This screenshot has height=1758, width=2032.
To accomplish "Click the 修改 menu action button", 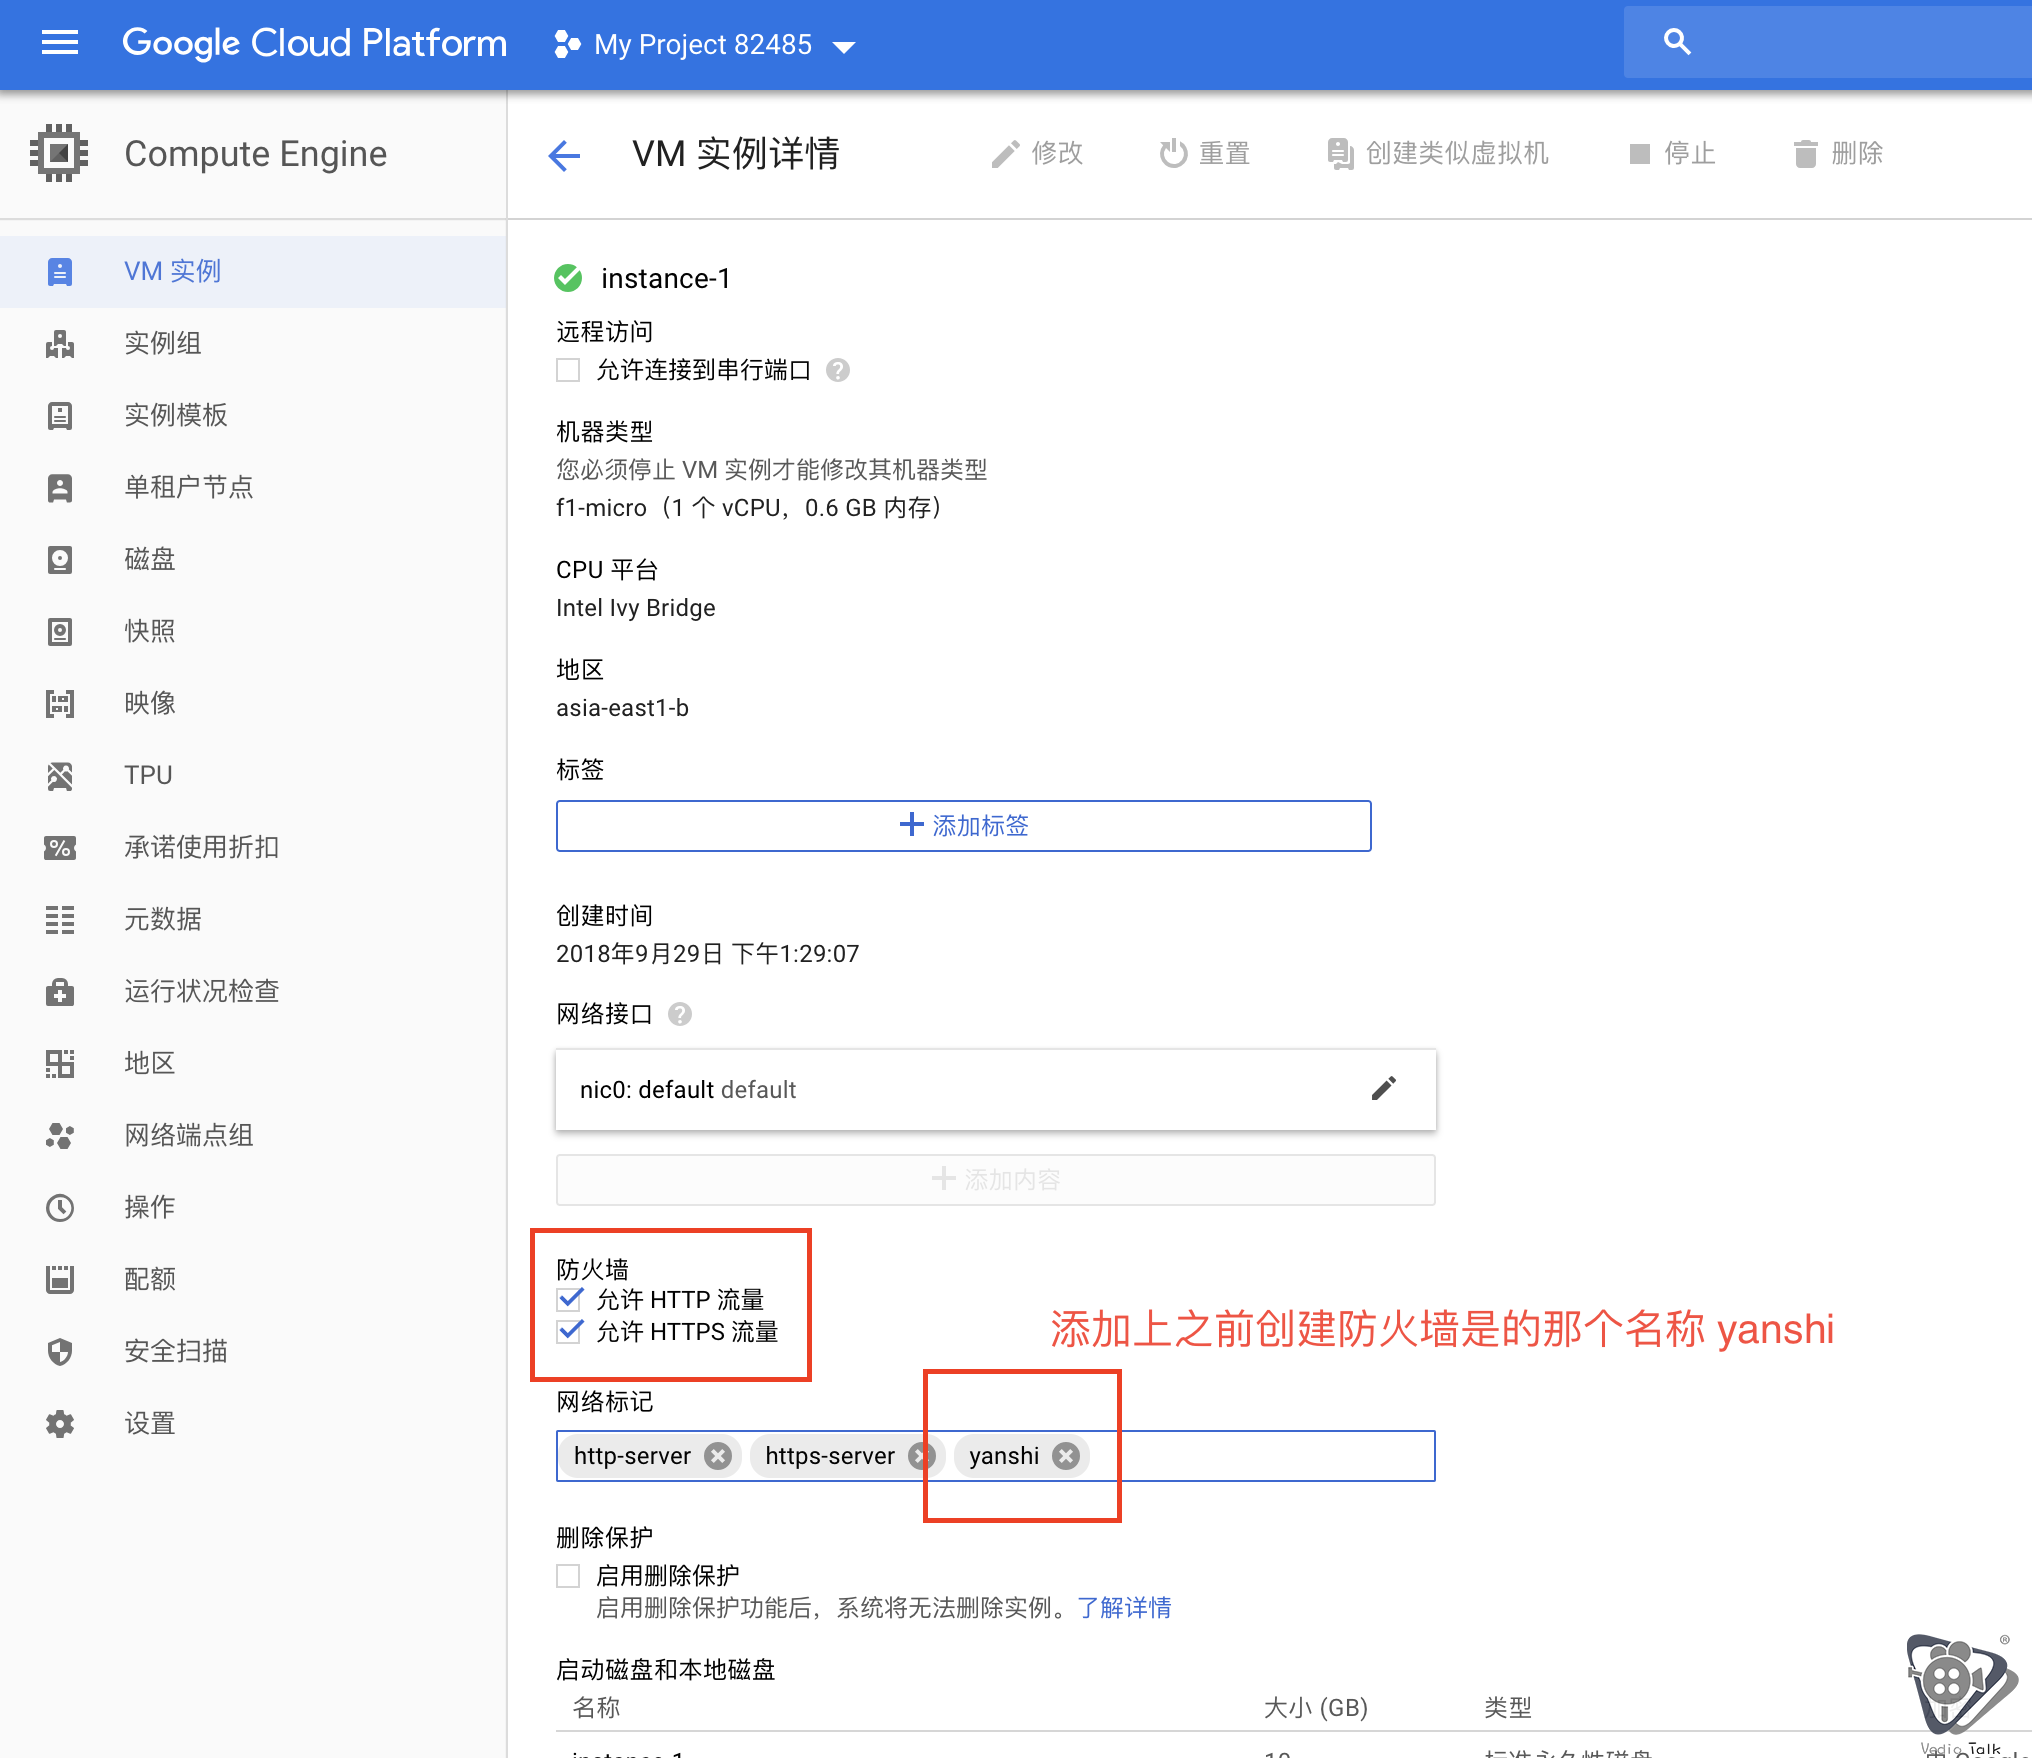I will [1037, 154].
